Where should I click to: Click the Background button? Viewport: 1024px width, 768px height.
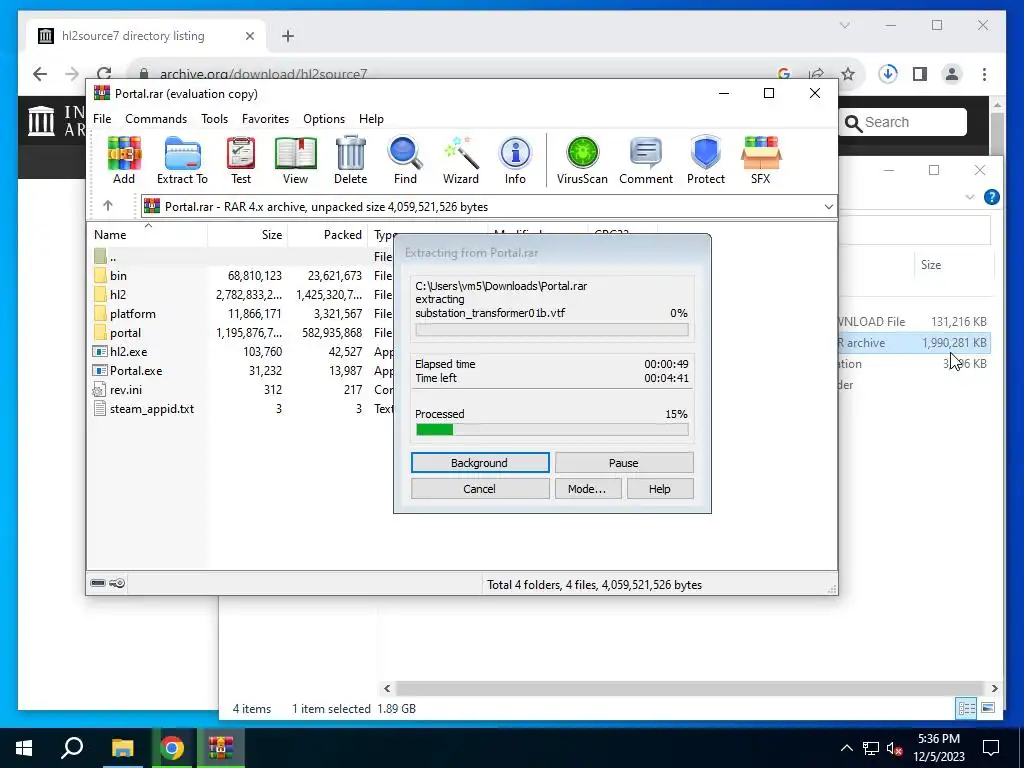[480, 463]
